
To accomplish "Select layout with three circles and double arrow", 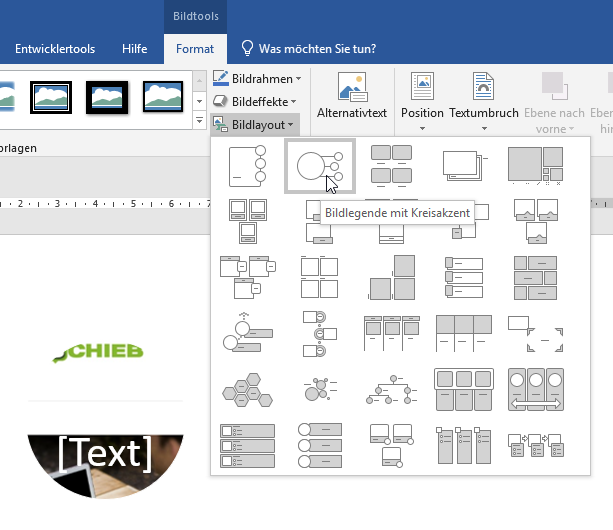I will (x=536, y=390).
